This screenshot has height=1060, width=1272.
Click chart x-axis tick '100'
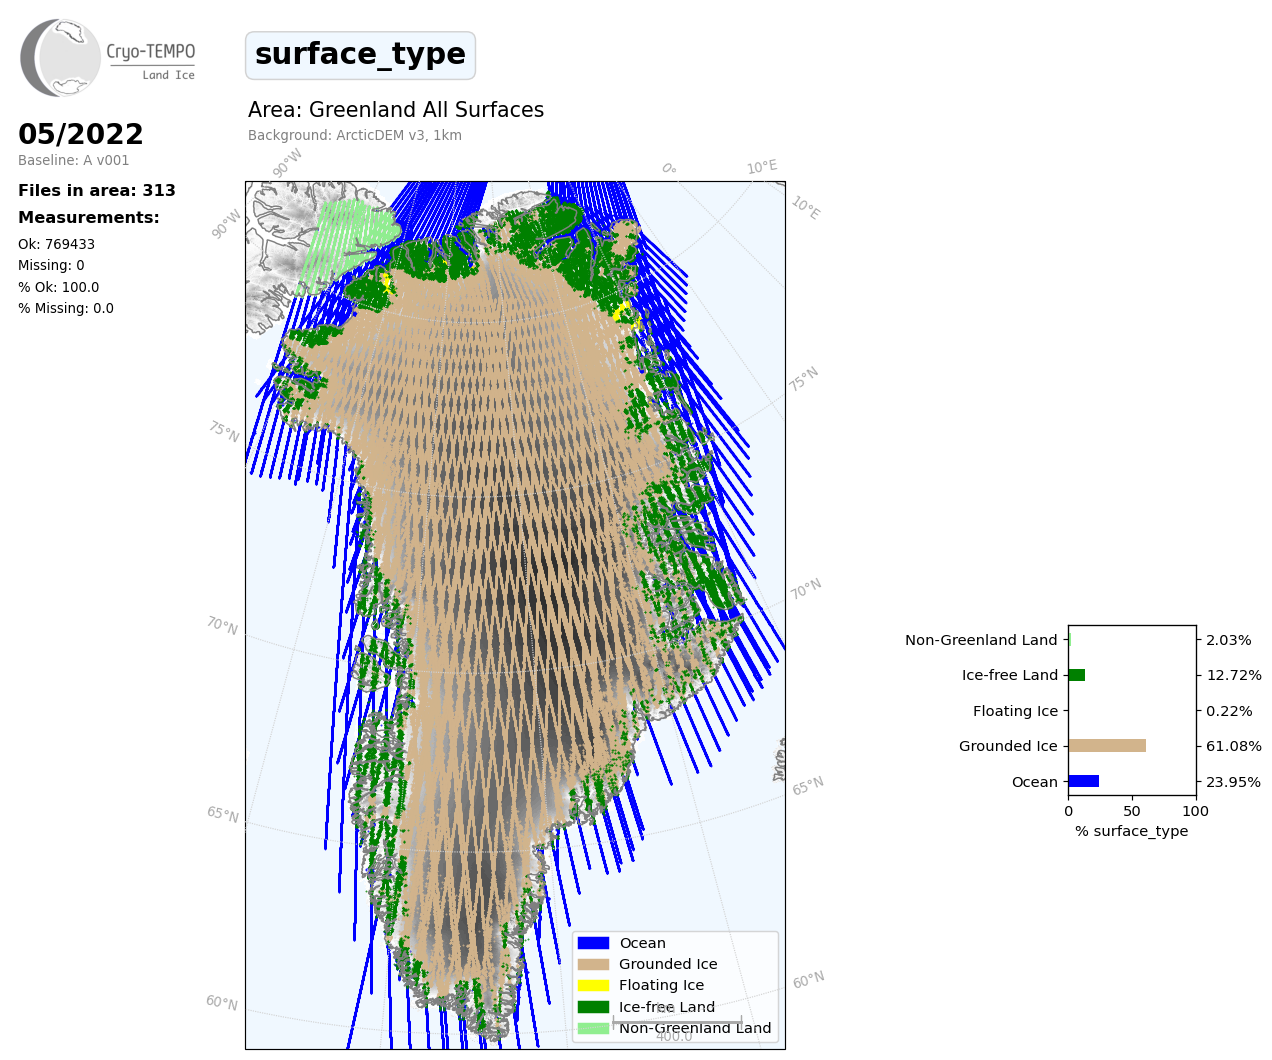pyautogui.click(x=1196, y=811)
